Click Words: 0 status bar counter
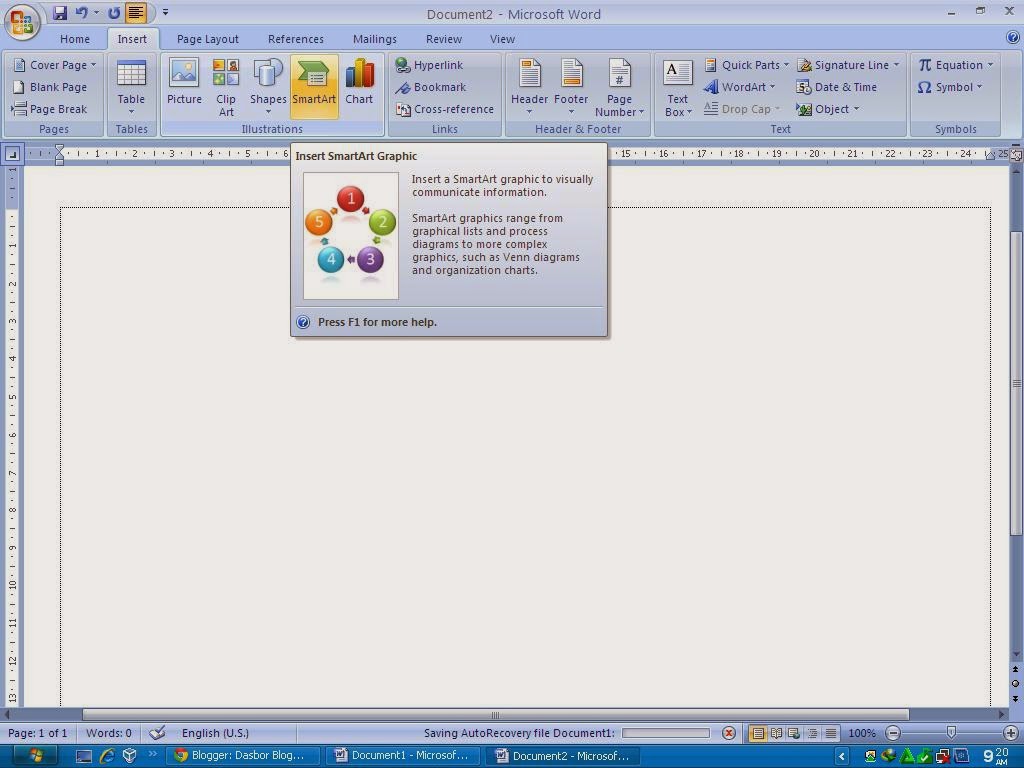The height and width of the screenshot is (768, 1024). tap(108, 733)
